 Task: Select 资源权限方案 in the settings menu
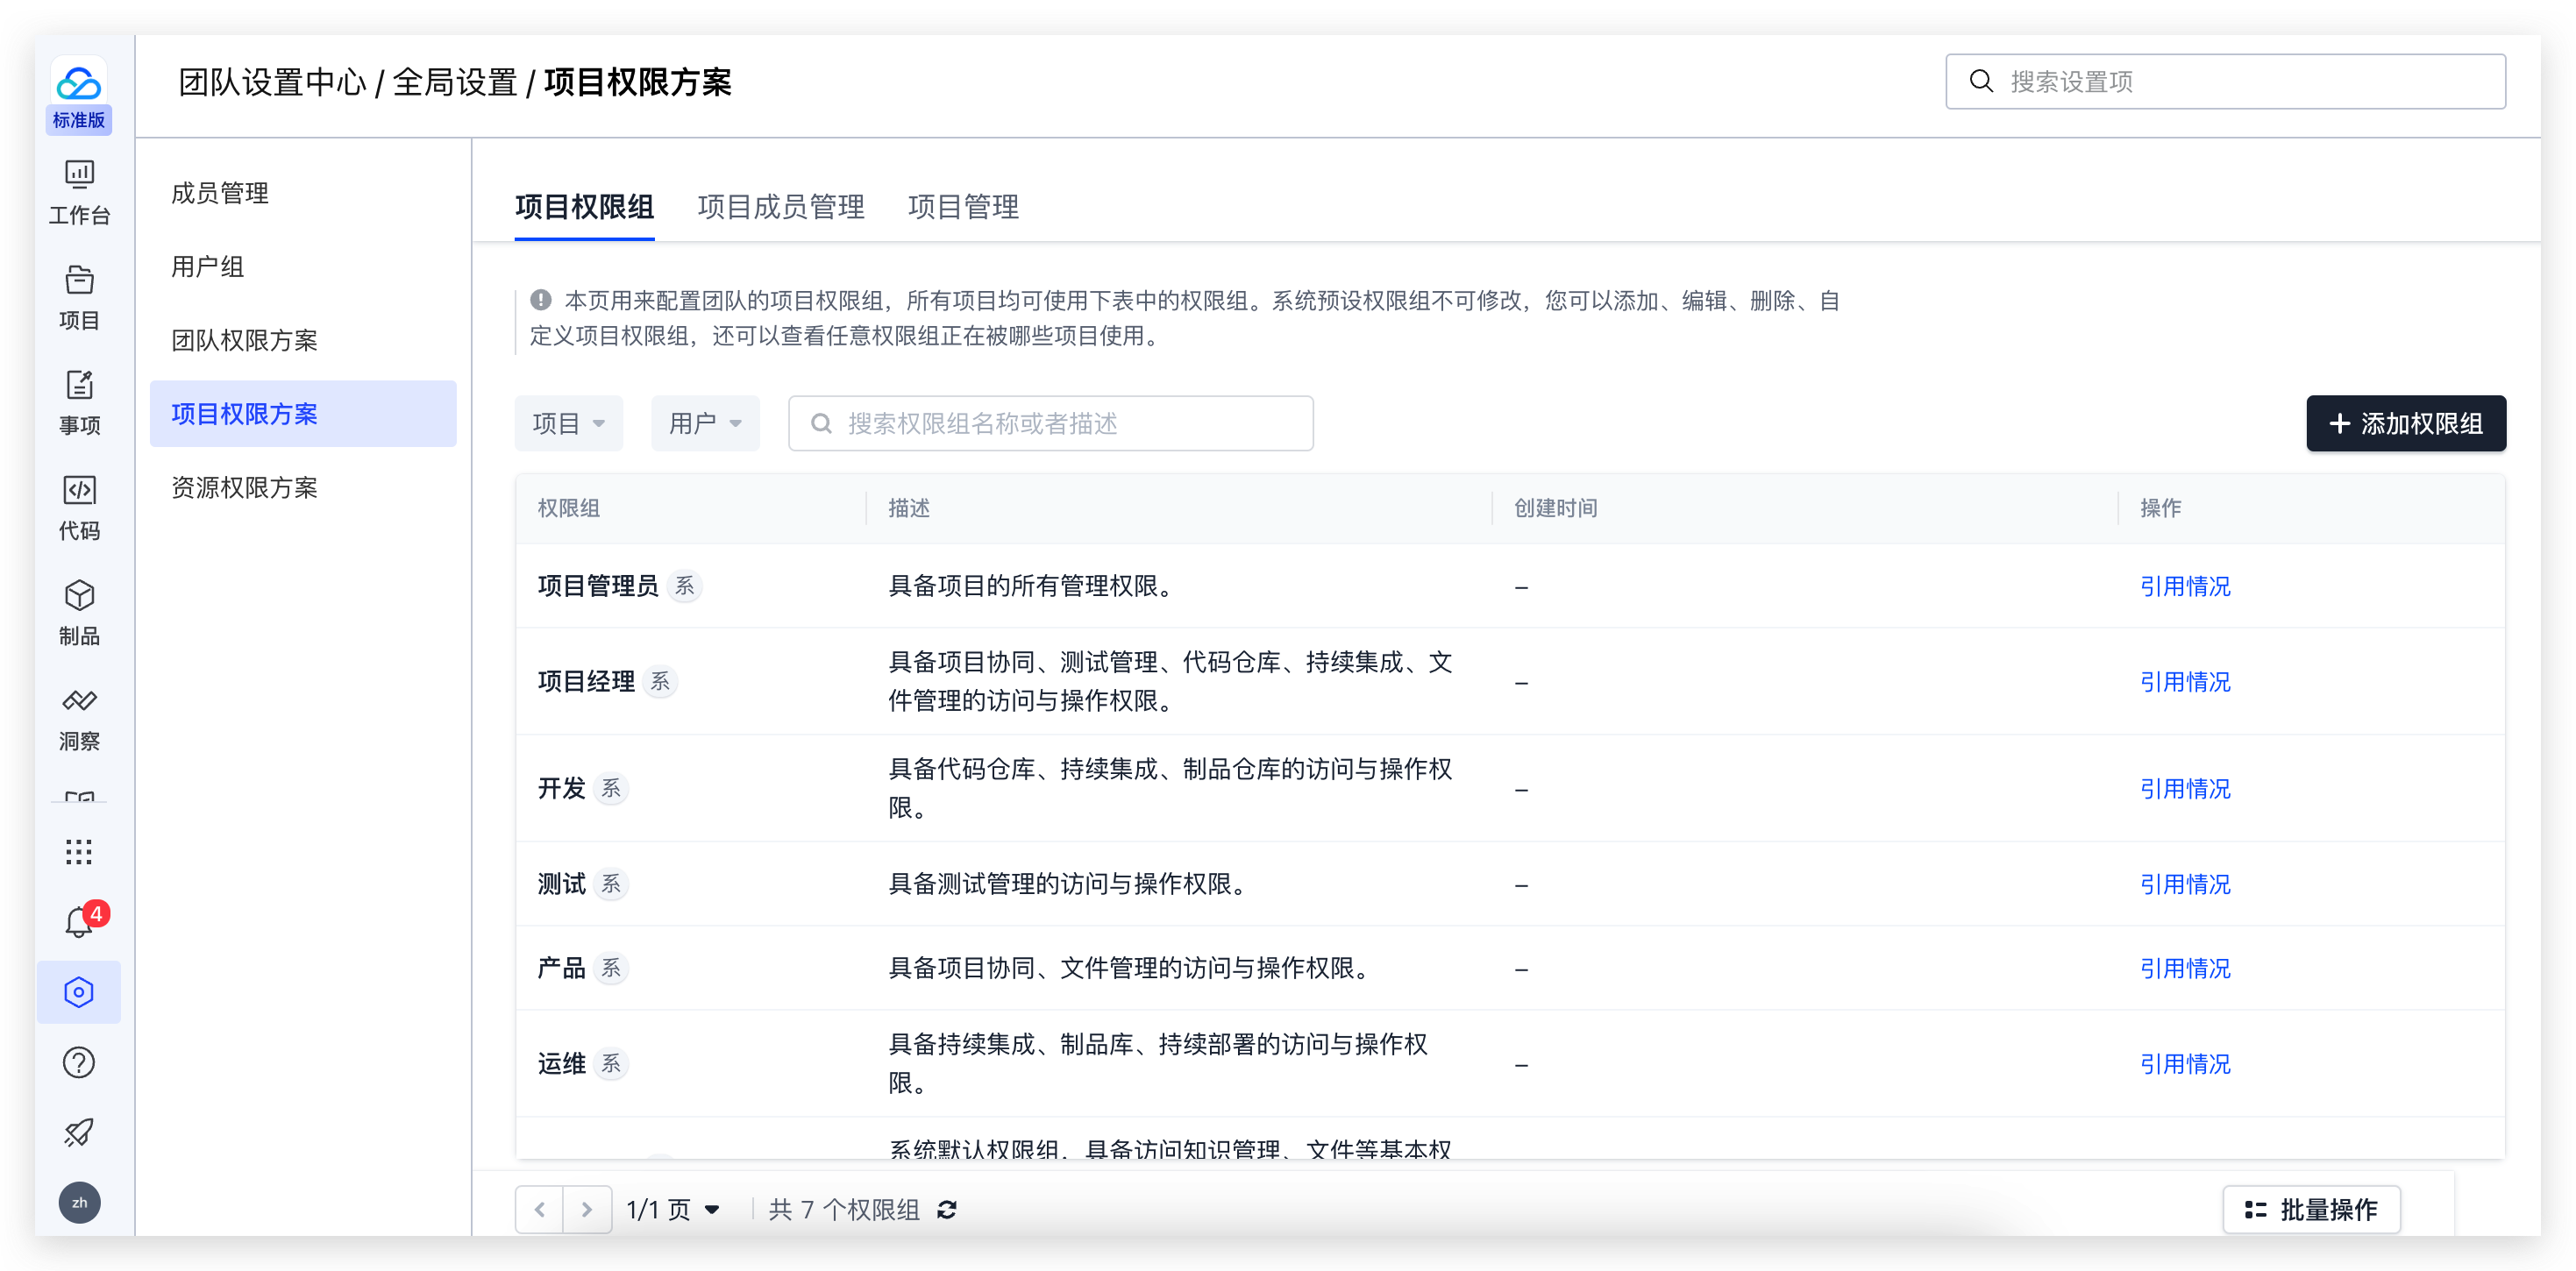[x=303, y=487]
